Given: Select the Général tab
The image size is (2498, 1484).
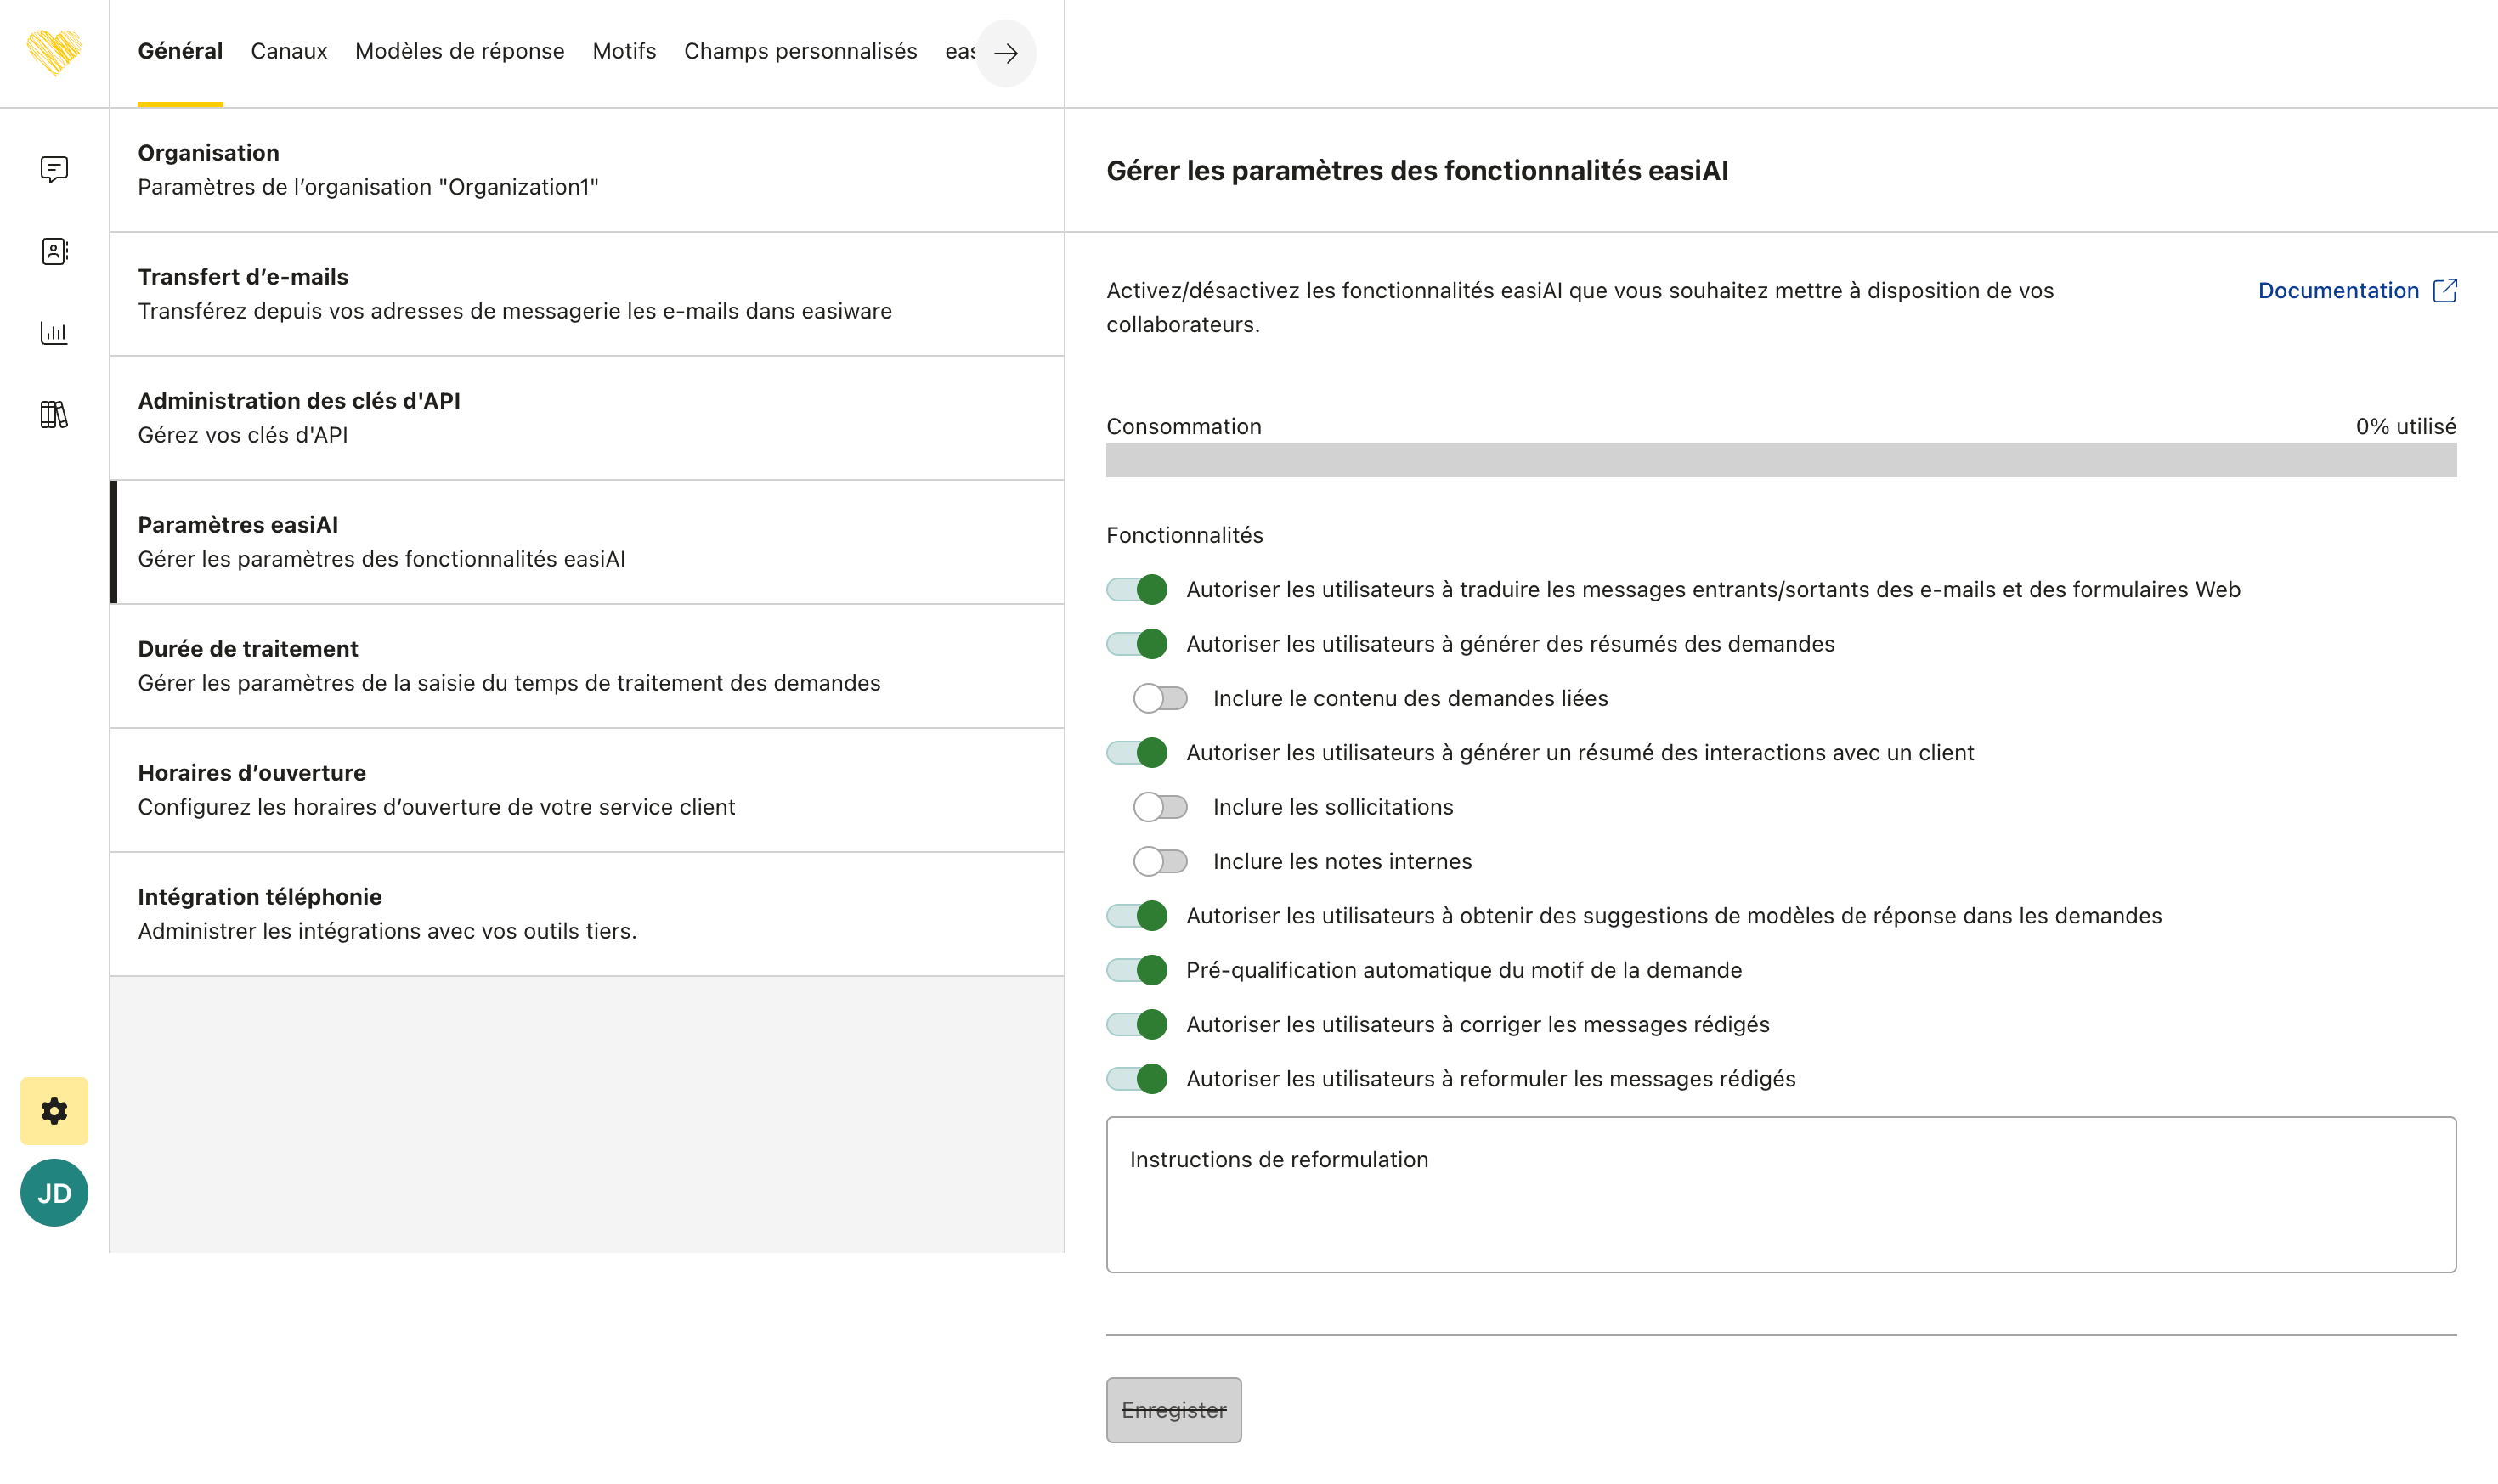Looking at the screenshot, I should (180, 51).
